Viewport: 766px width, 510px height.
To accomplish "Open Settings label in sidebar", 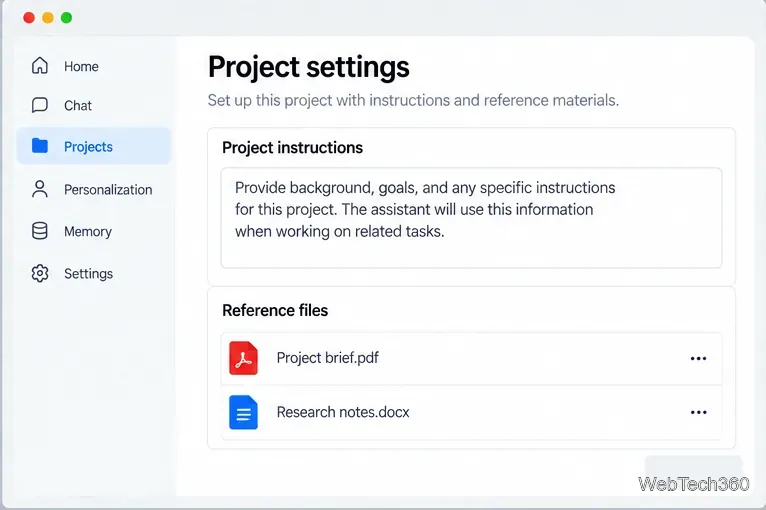I will coord(88,274).
